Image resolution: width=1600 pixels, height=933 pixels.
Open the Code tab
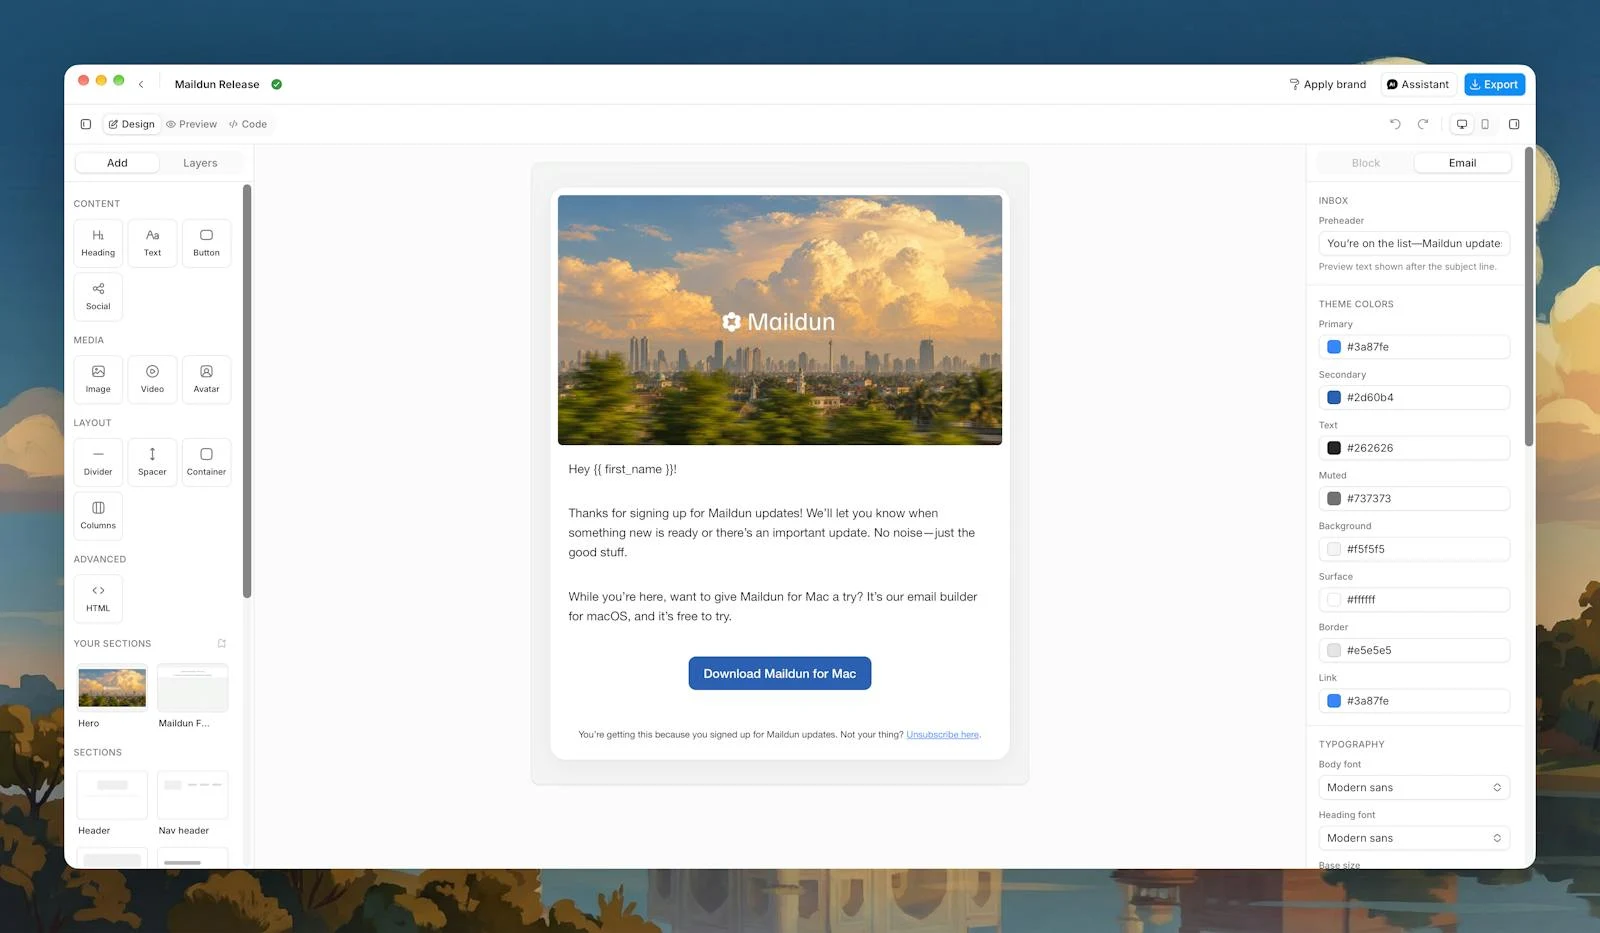tap(248, 124)
